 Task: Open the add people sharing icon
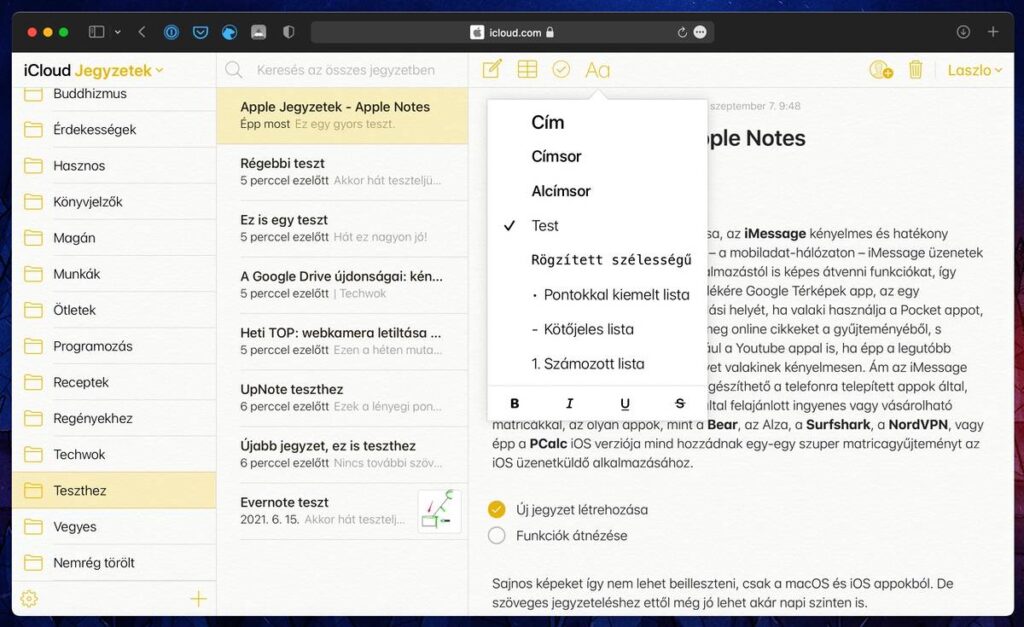pos(881,70)
